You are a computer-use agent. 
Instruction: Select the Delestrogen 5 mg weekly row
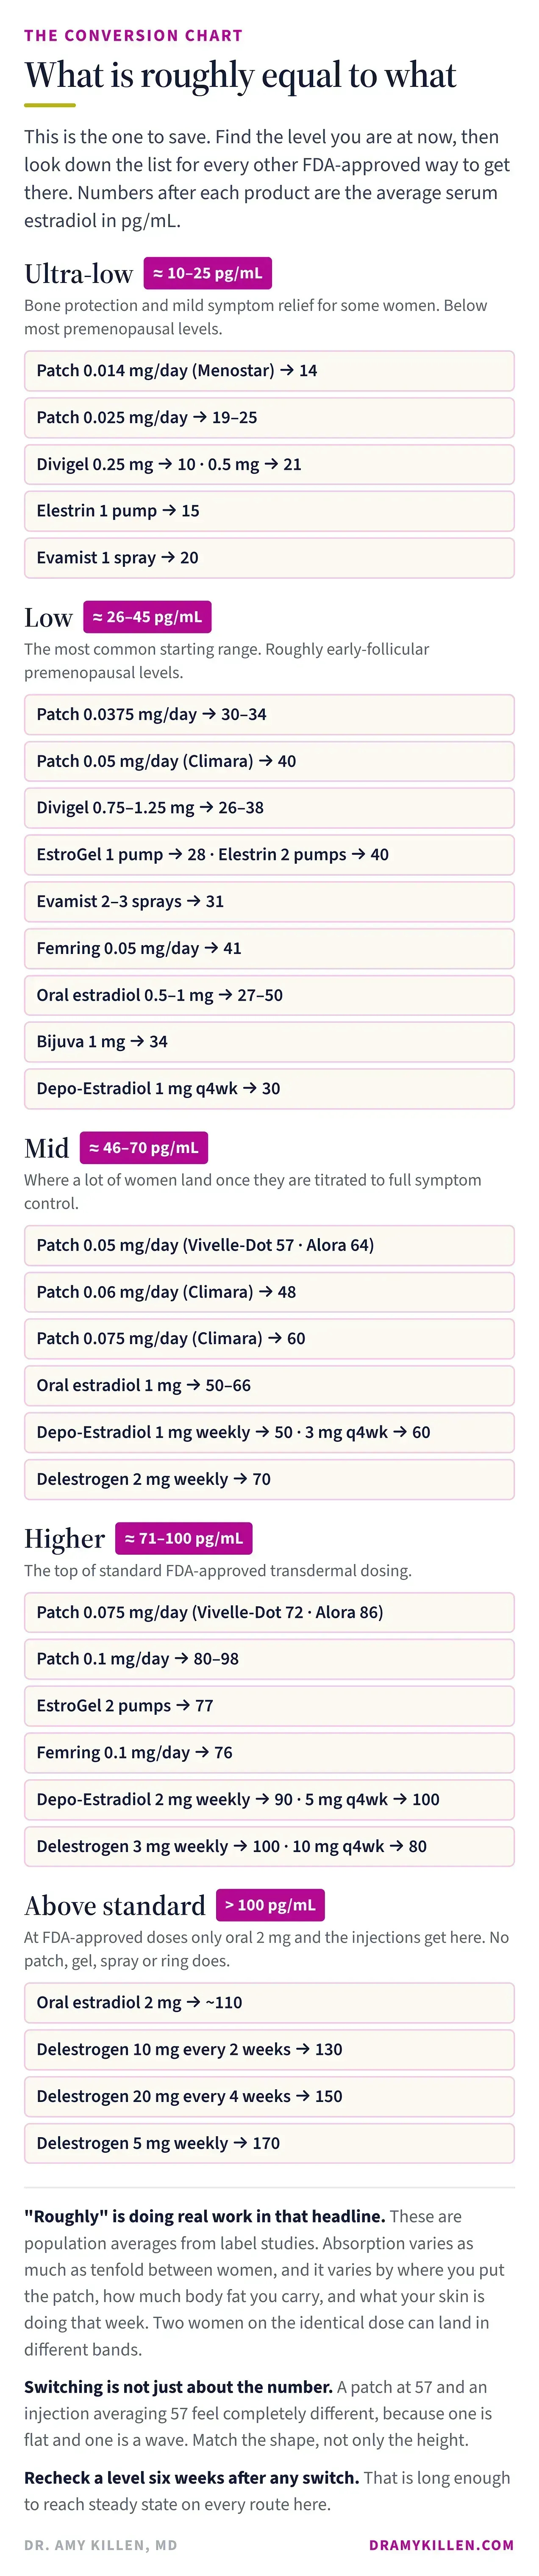(x=269, y=2143)
